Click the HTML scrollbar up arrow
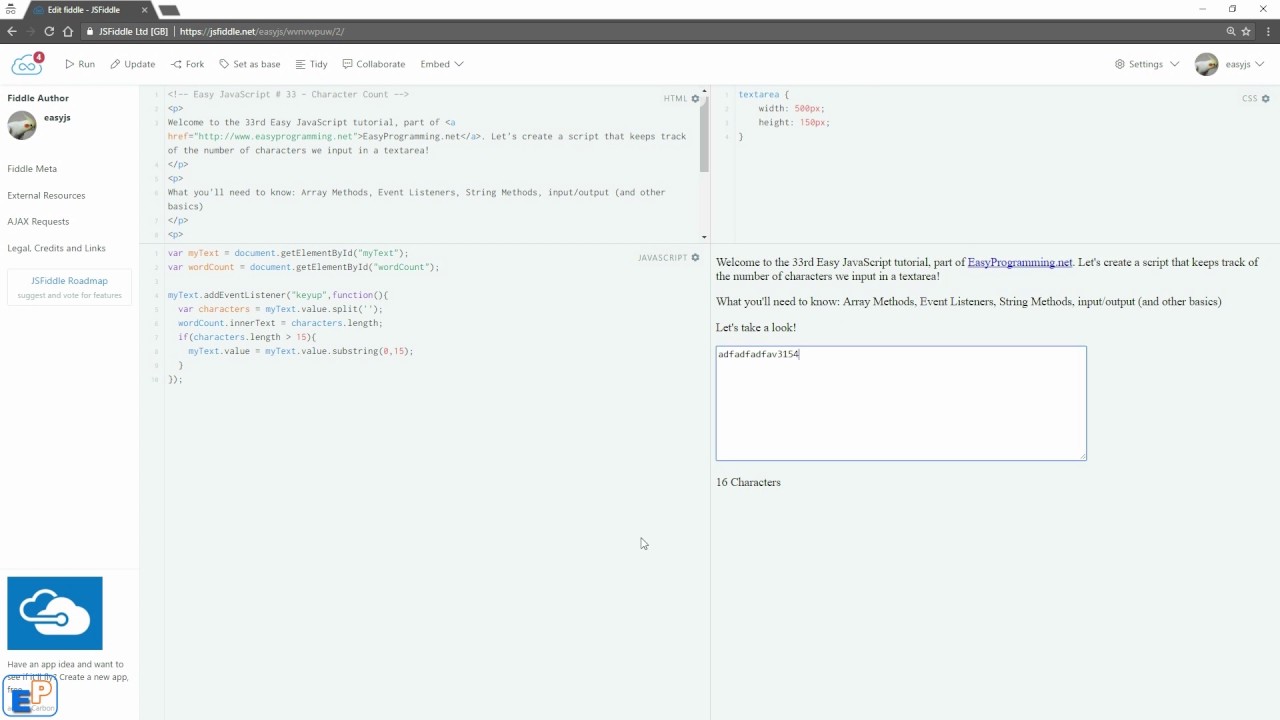 [x=704, y=92]
